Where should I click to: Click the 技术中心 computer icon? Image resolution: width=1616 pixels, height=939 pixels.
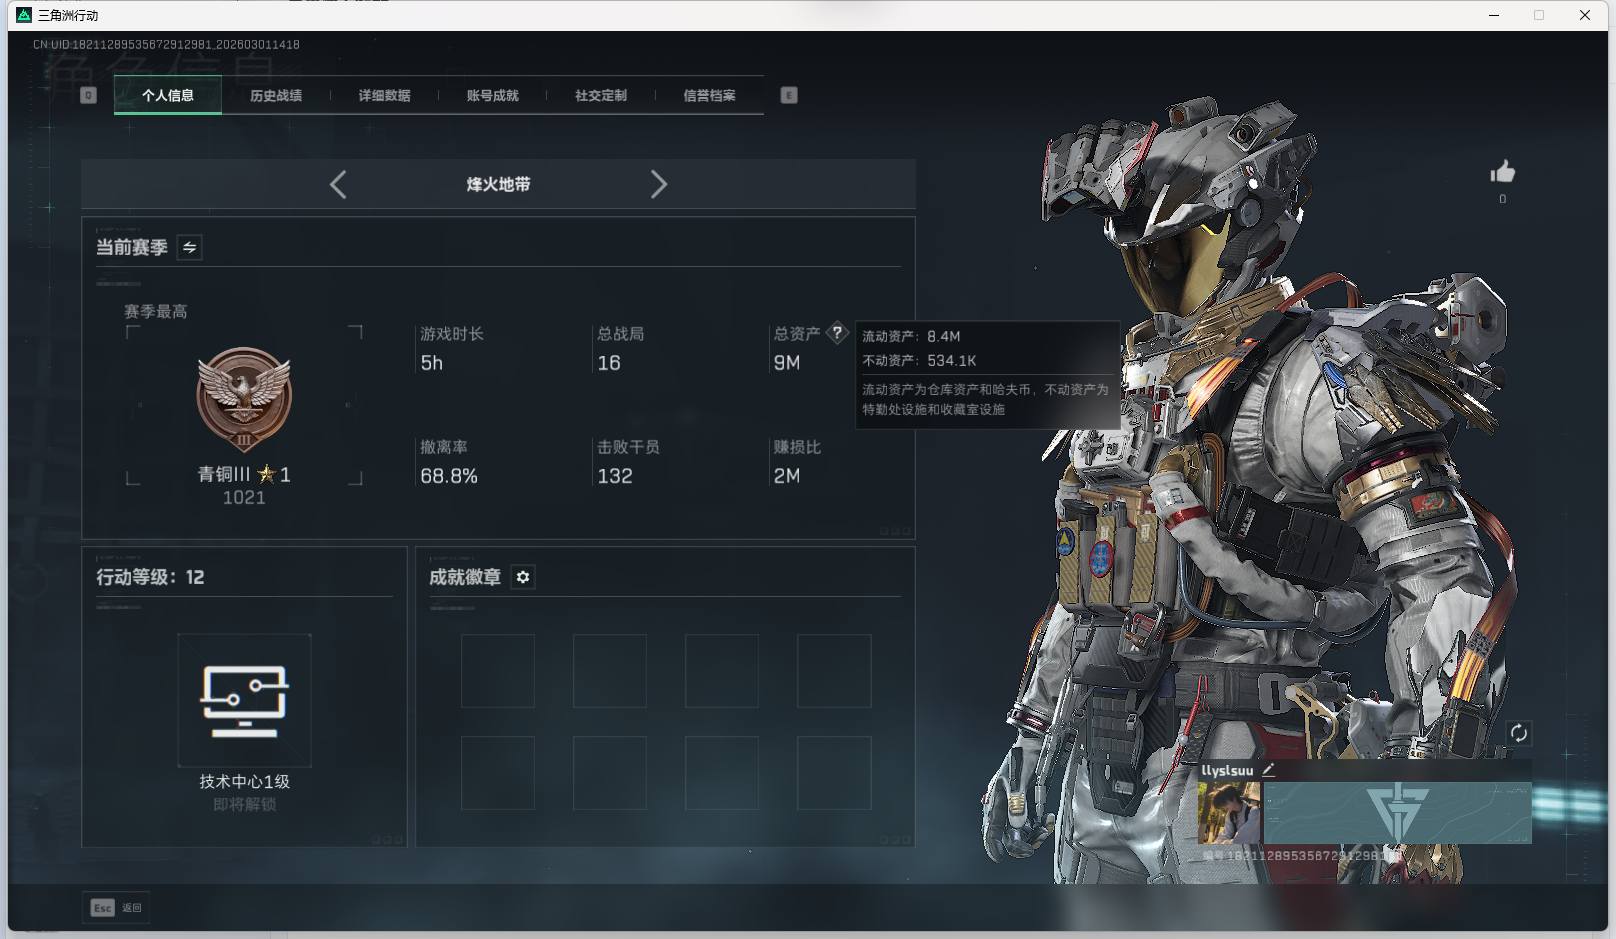coord(244,700)
